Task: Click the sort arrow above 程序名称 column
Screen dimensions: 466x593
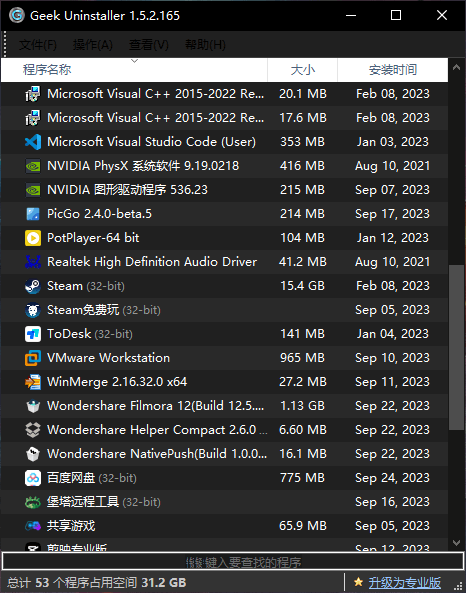Action: tap(135, 61)
